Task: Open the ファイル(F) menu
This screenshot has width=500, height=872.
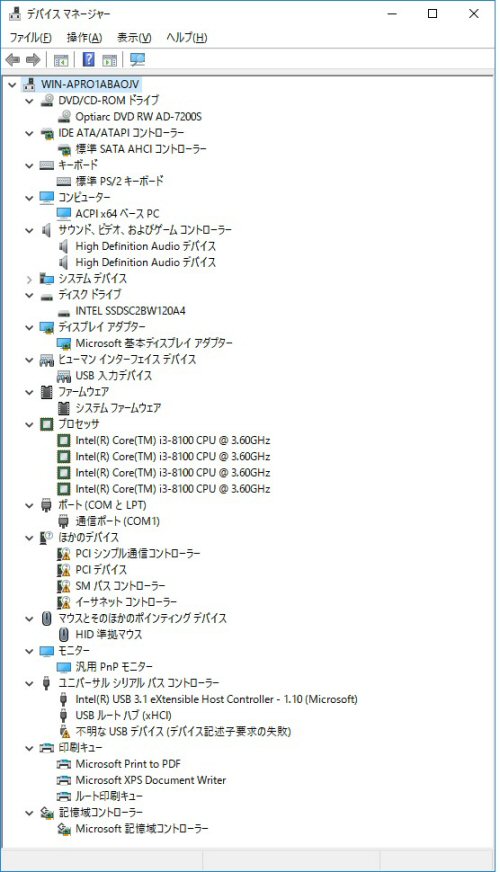Action: click(x=31, y=38)
